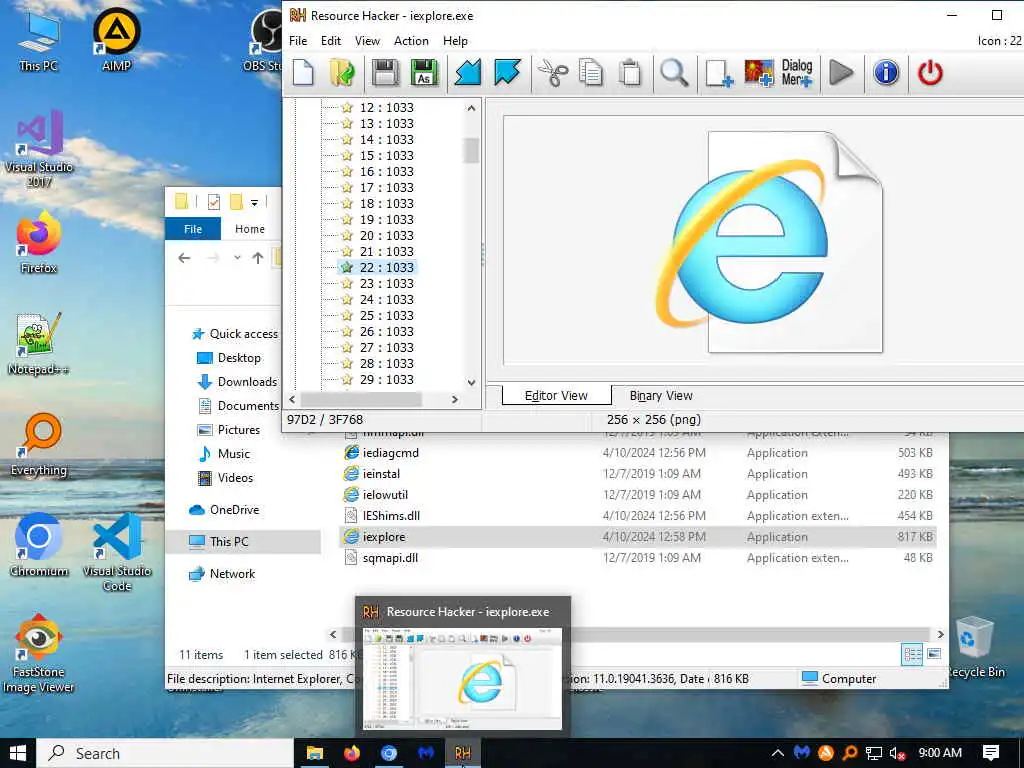Select tree item 15 : 1033
The height and width of the screenshot is (768, 1024).
(387, 155)
